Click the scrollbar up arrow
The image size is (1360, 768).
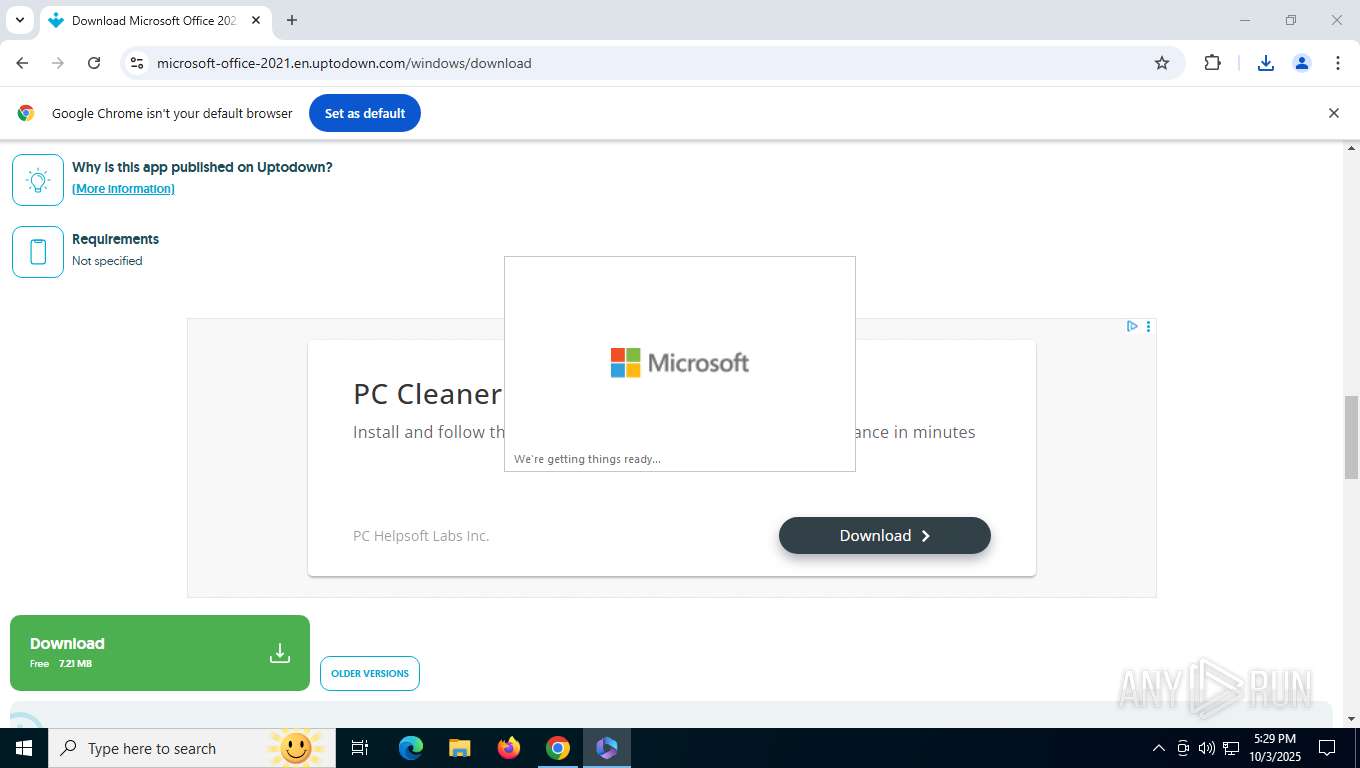pyautogui.click(x=1351, y=148)
